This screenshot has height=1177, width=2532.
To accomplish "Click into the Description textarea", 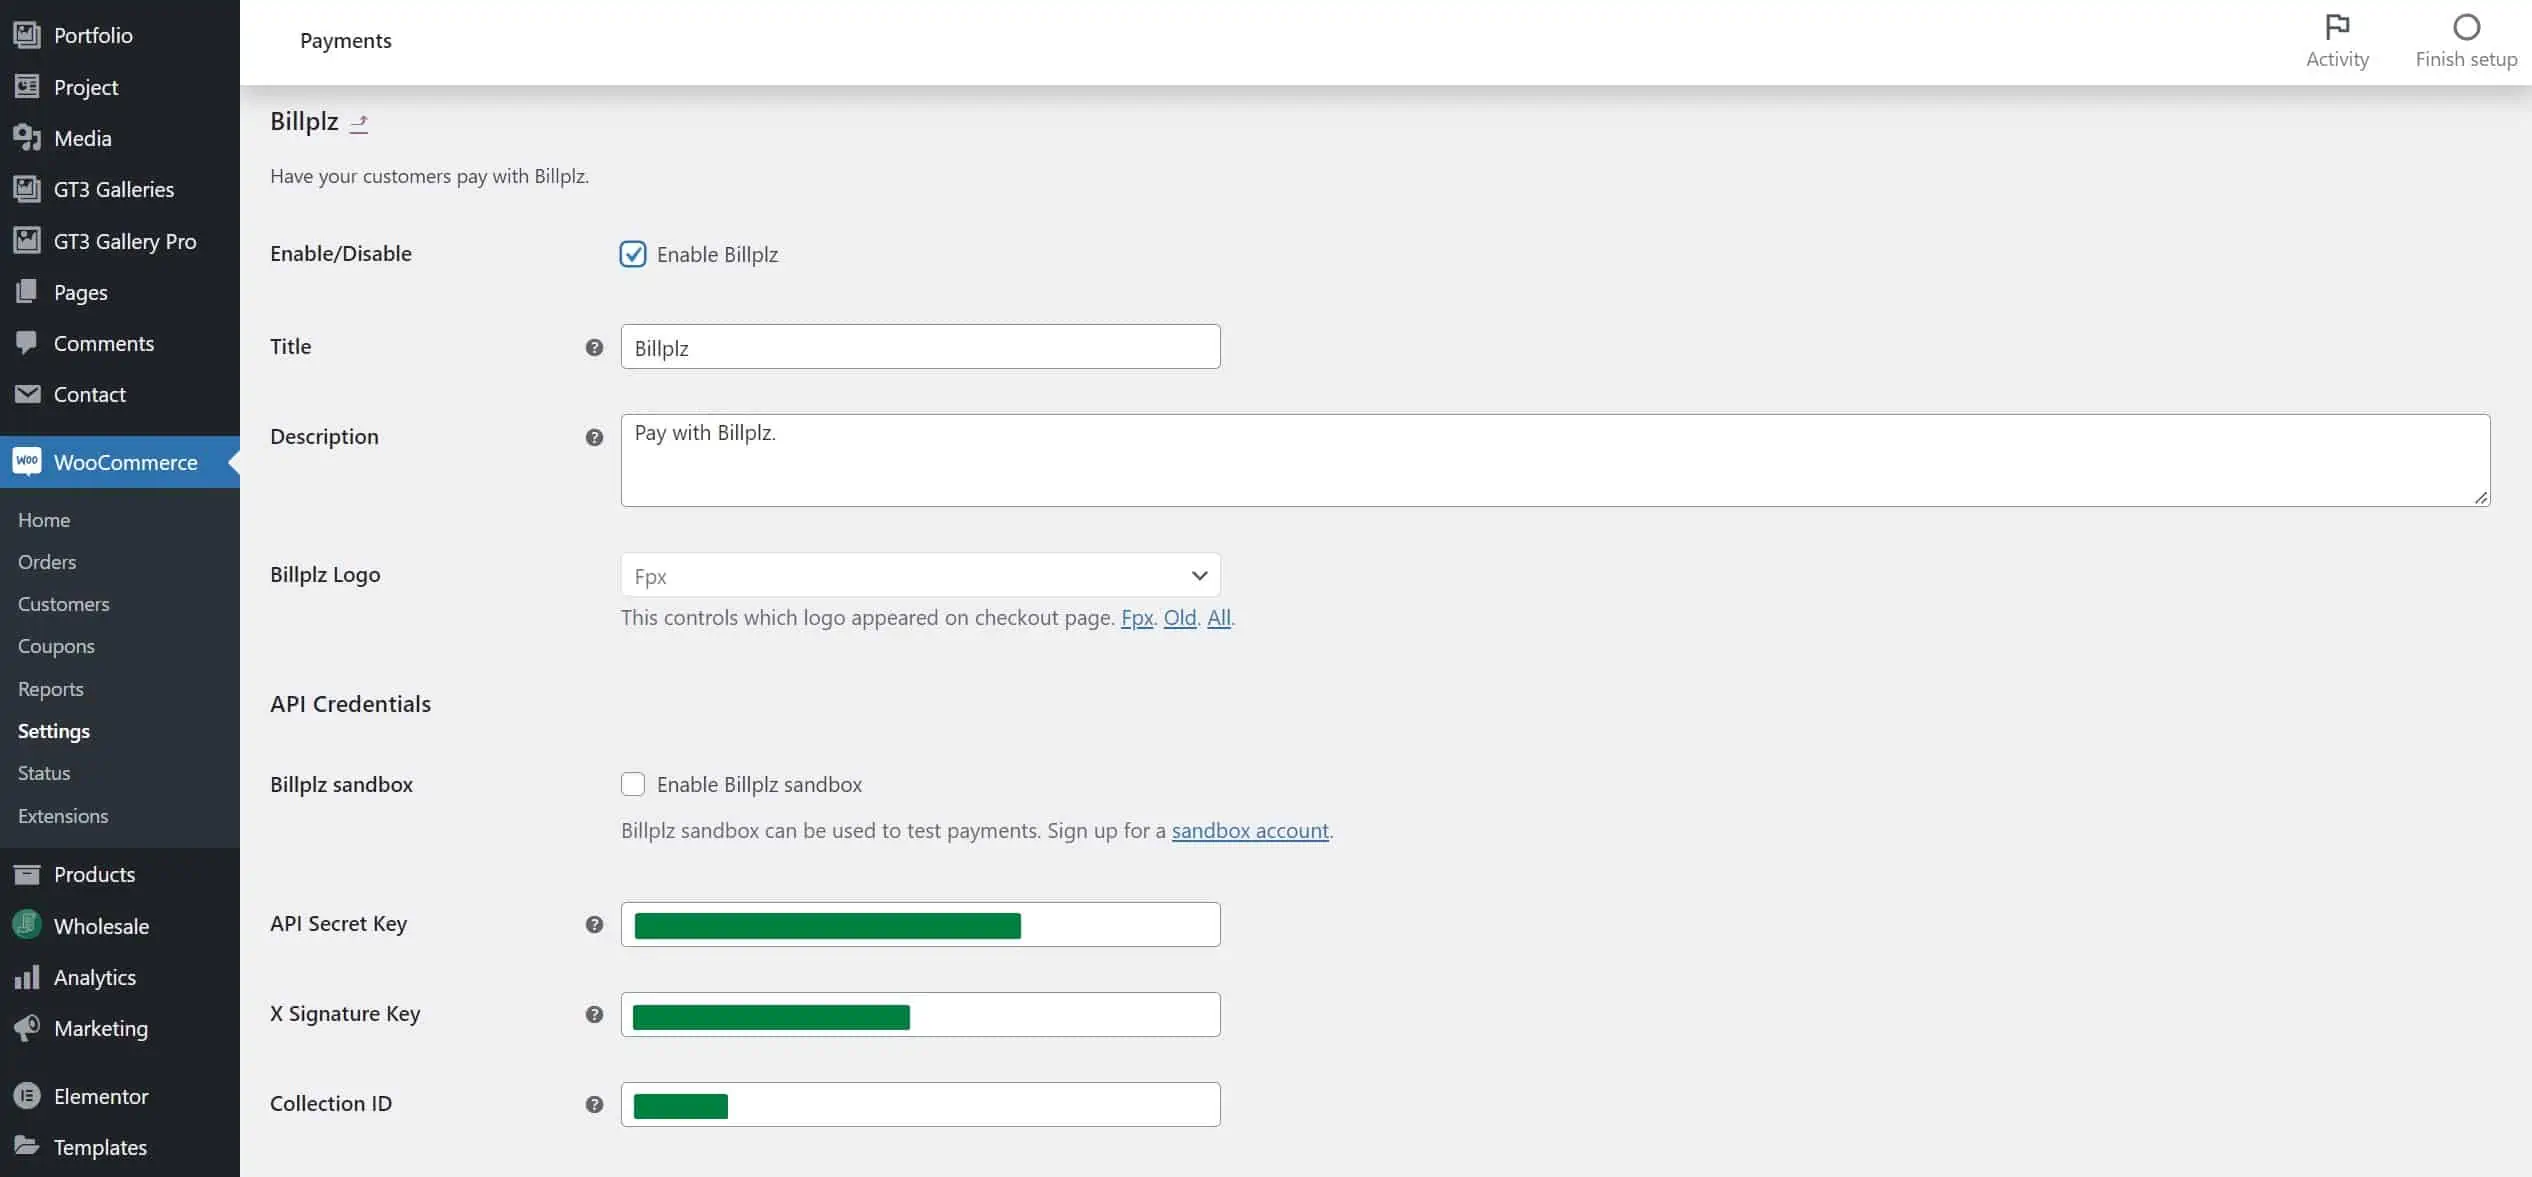I will (1555, 460).
